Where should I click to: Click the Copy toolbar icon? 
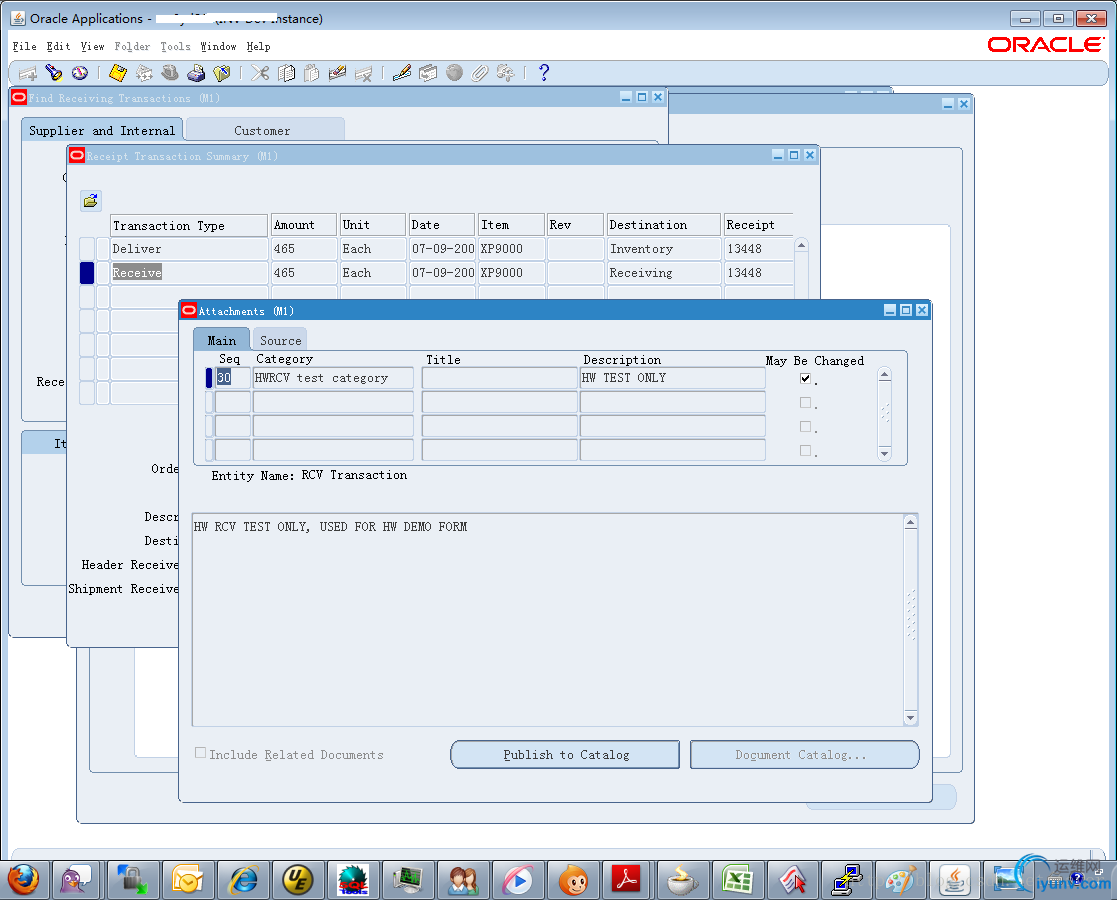click(x=286, y=73)
